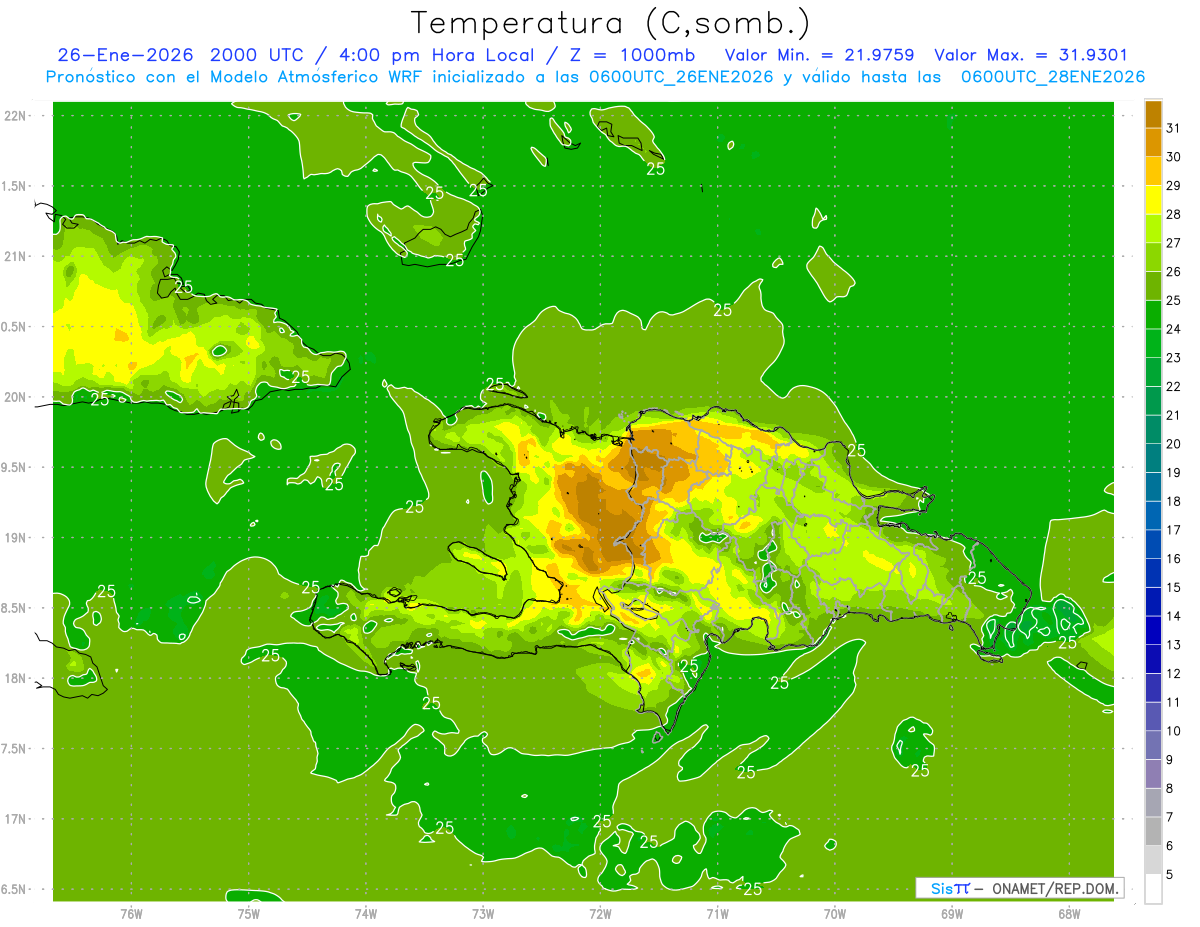Click the '74W' longitude label
This screenshot has height=927, width=1200.
(366, 913)
